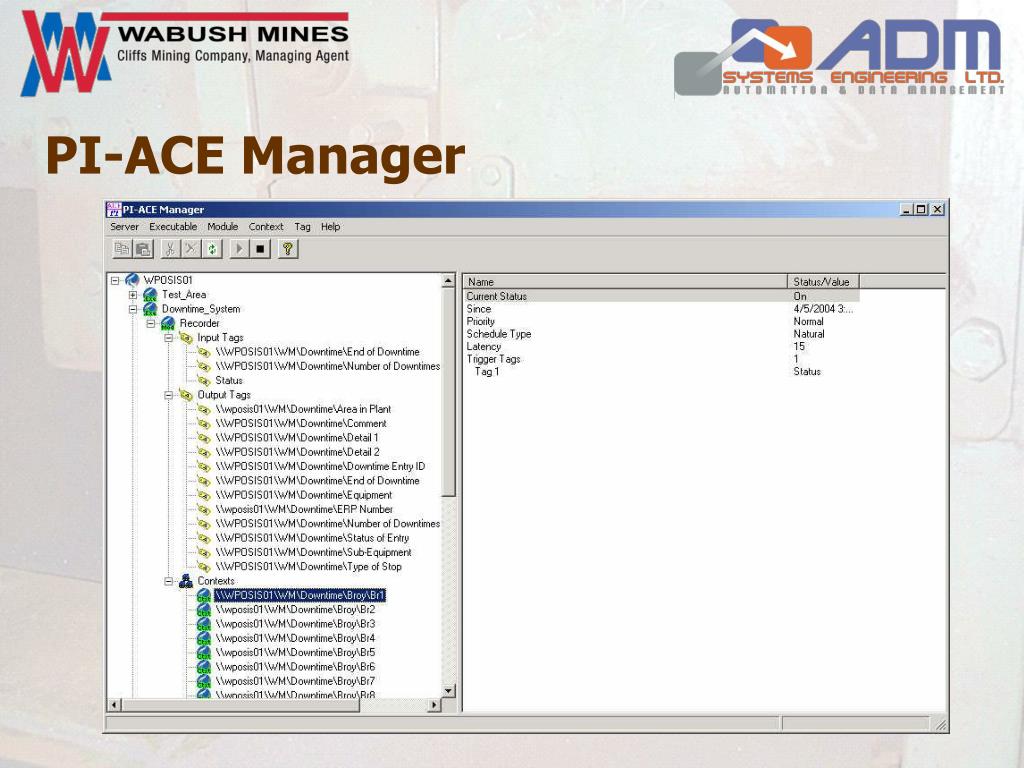This screenshot has height=768, width=1024.
Task: Click the context icon beside Broy\Br4
Action: pos(204,638)
